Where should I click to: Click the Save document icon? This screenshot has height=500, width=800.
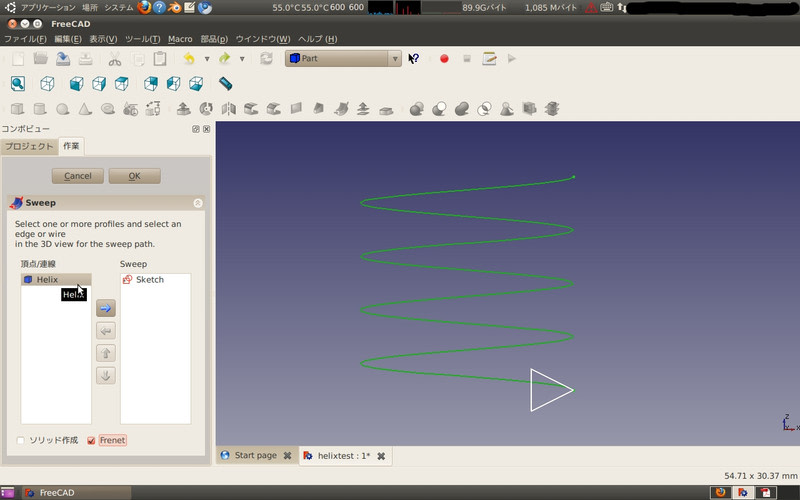click(x=63, y=59)
